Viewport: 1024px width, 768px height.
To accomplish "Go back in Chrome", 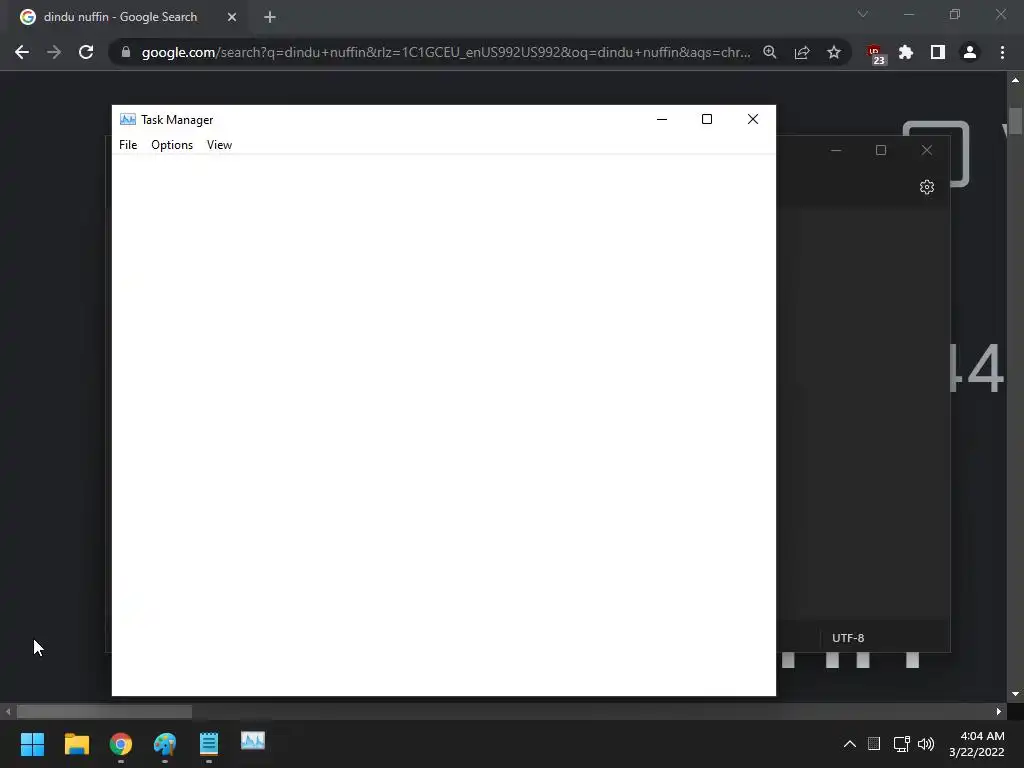I will click(22, 52).
